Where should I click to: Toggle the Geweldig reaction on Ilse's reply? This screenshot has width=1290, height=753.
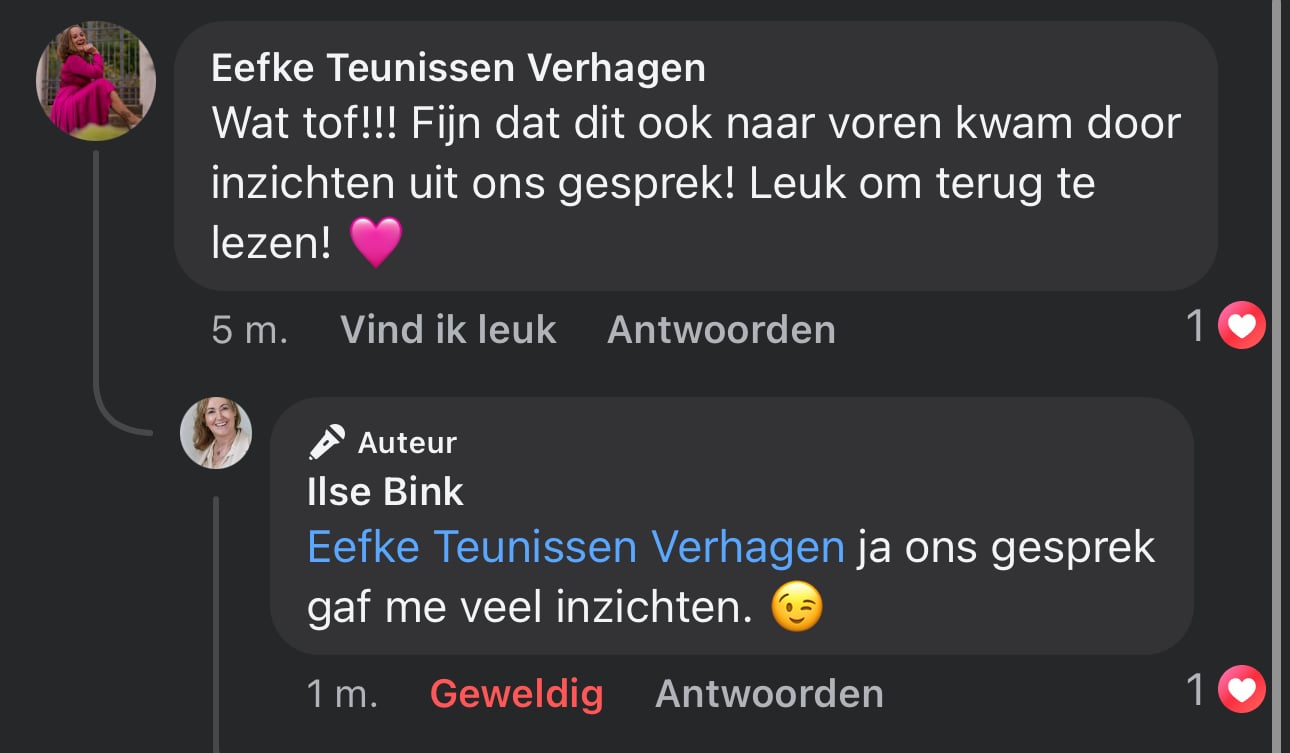(x=516, y=693)
